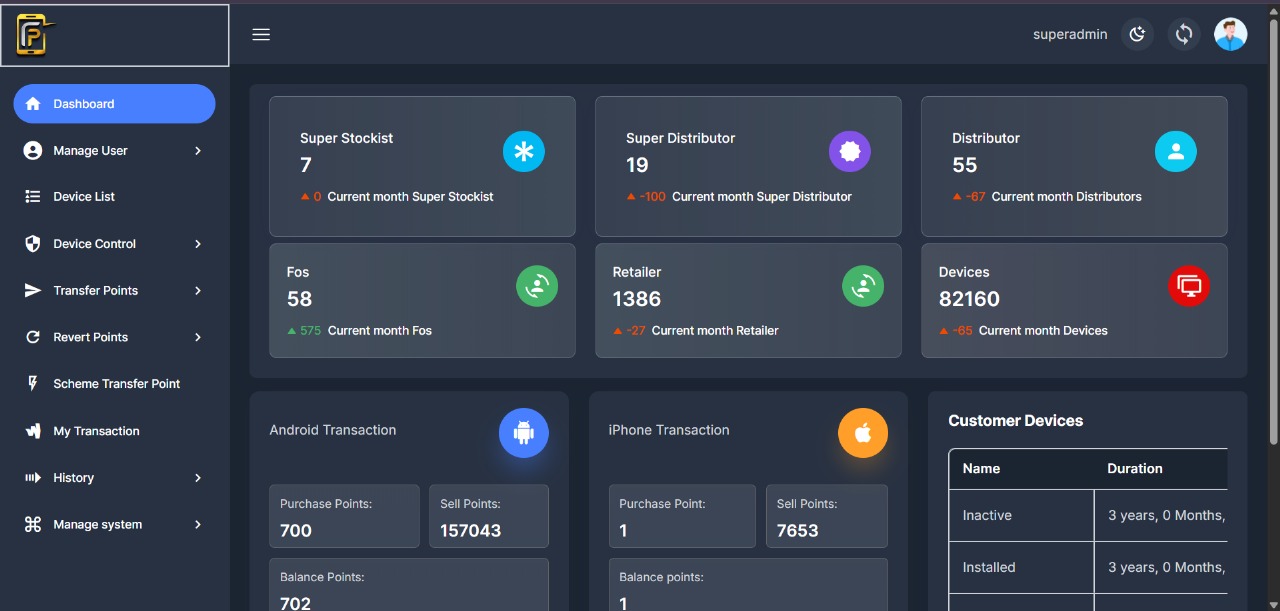Click the History icon in sidebar

33,478
